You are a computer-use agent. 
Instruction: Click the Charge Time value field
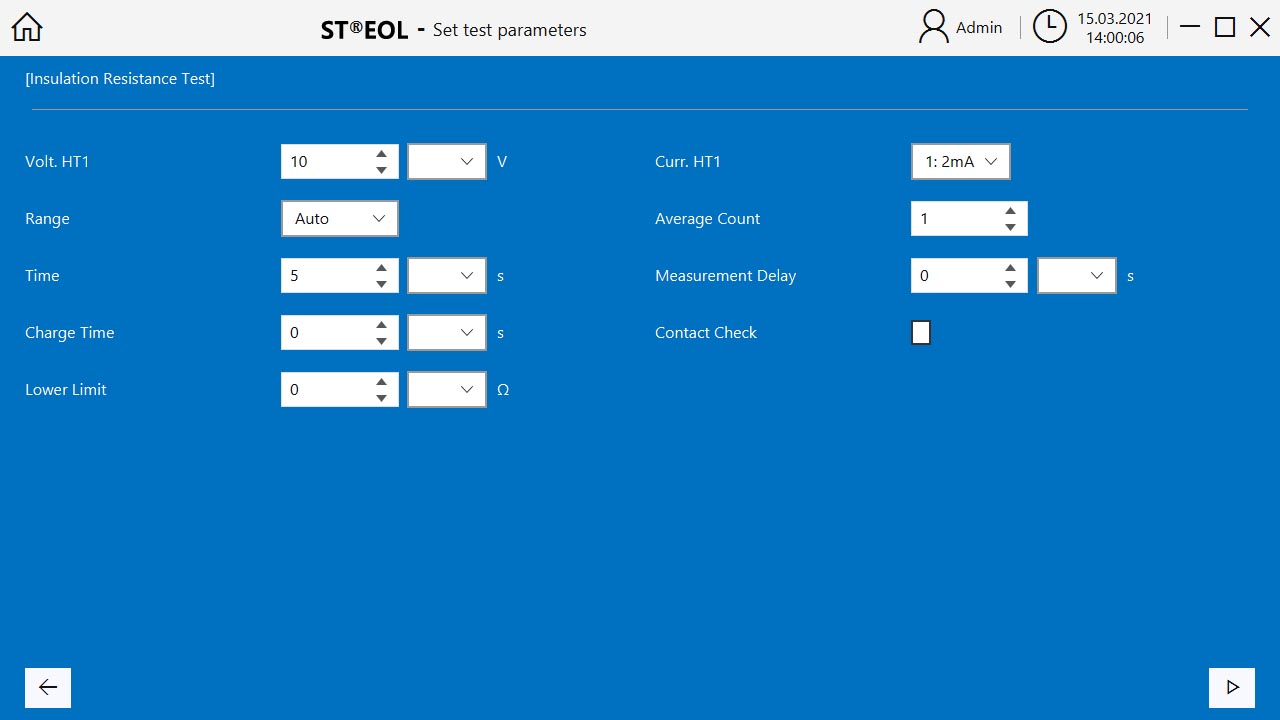coord(325,333)
